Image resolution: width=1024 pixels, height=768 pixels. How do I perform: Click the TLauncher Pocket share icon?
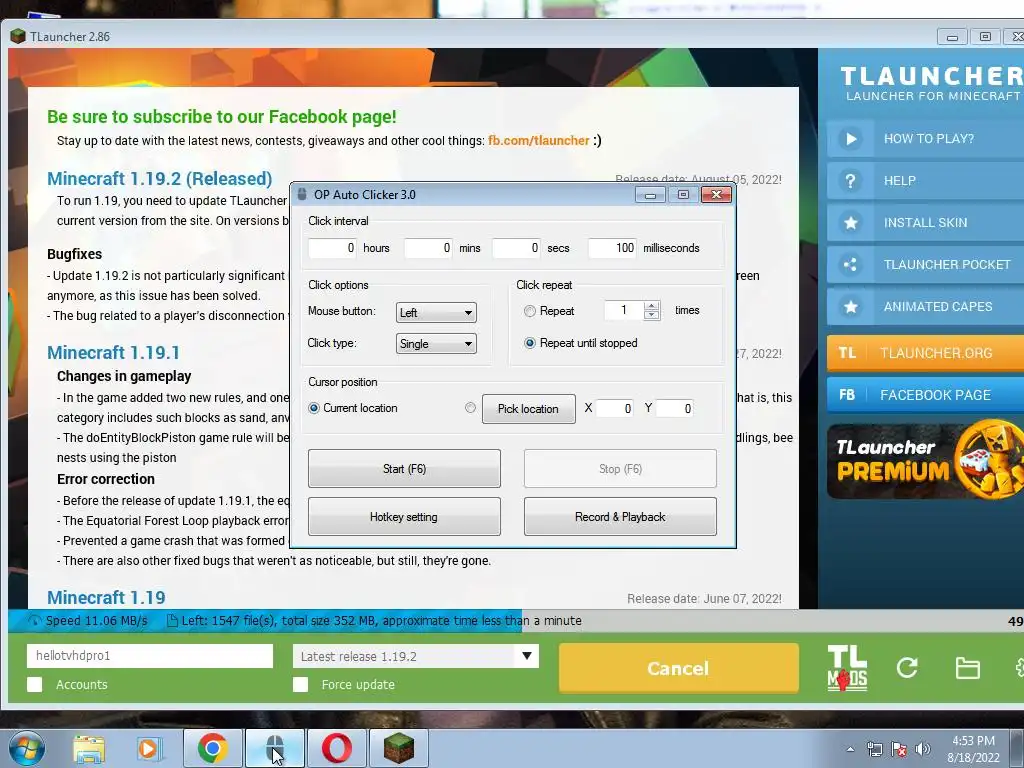click(x=850, y=264)
